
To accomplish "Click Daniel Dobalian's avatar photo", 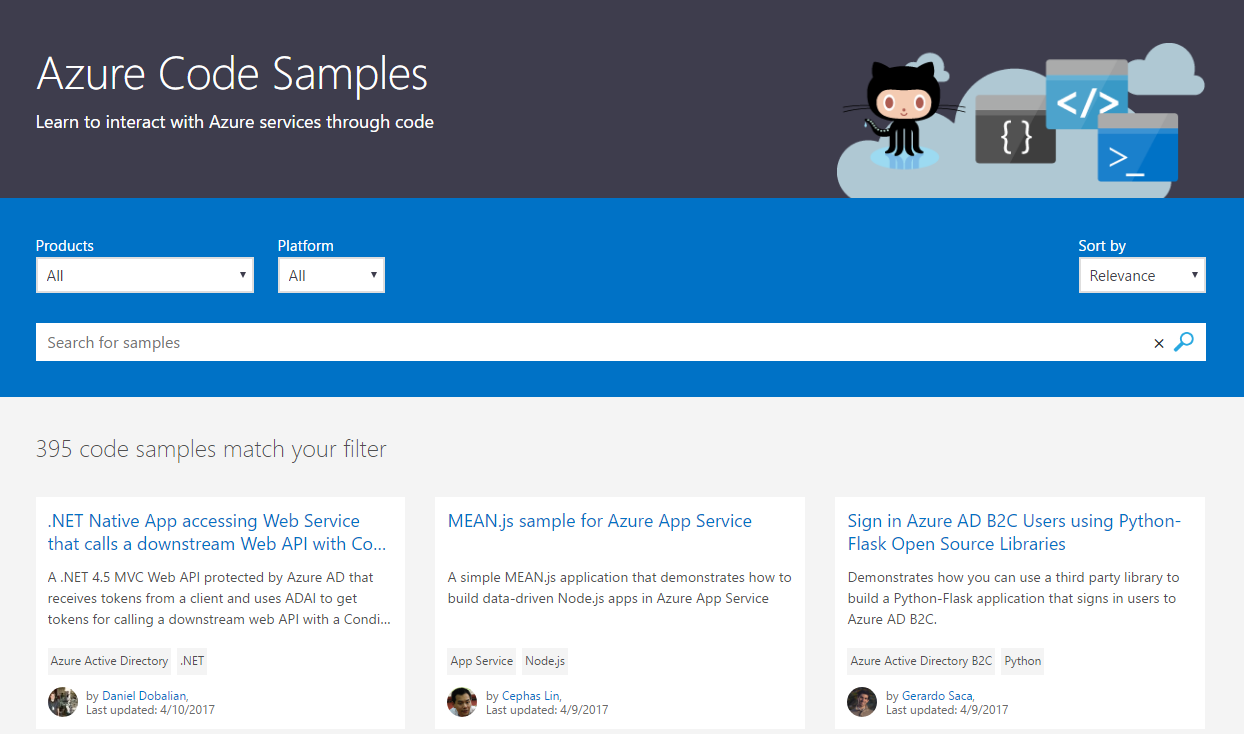I will (63, 702).
